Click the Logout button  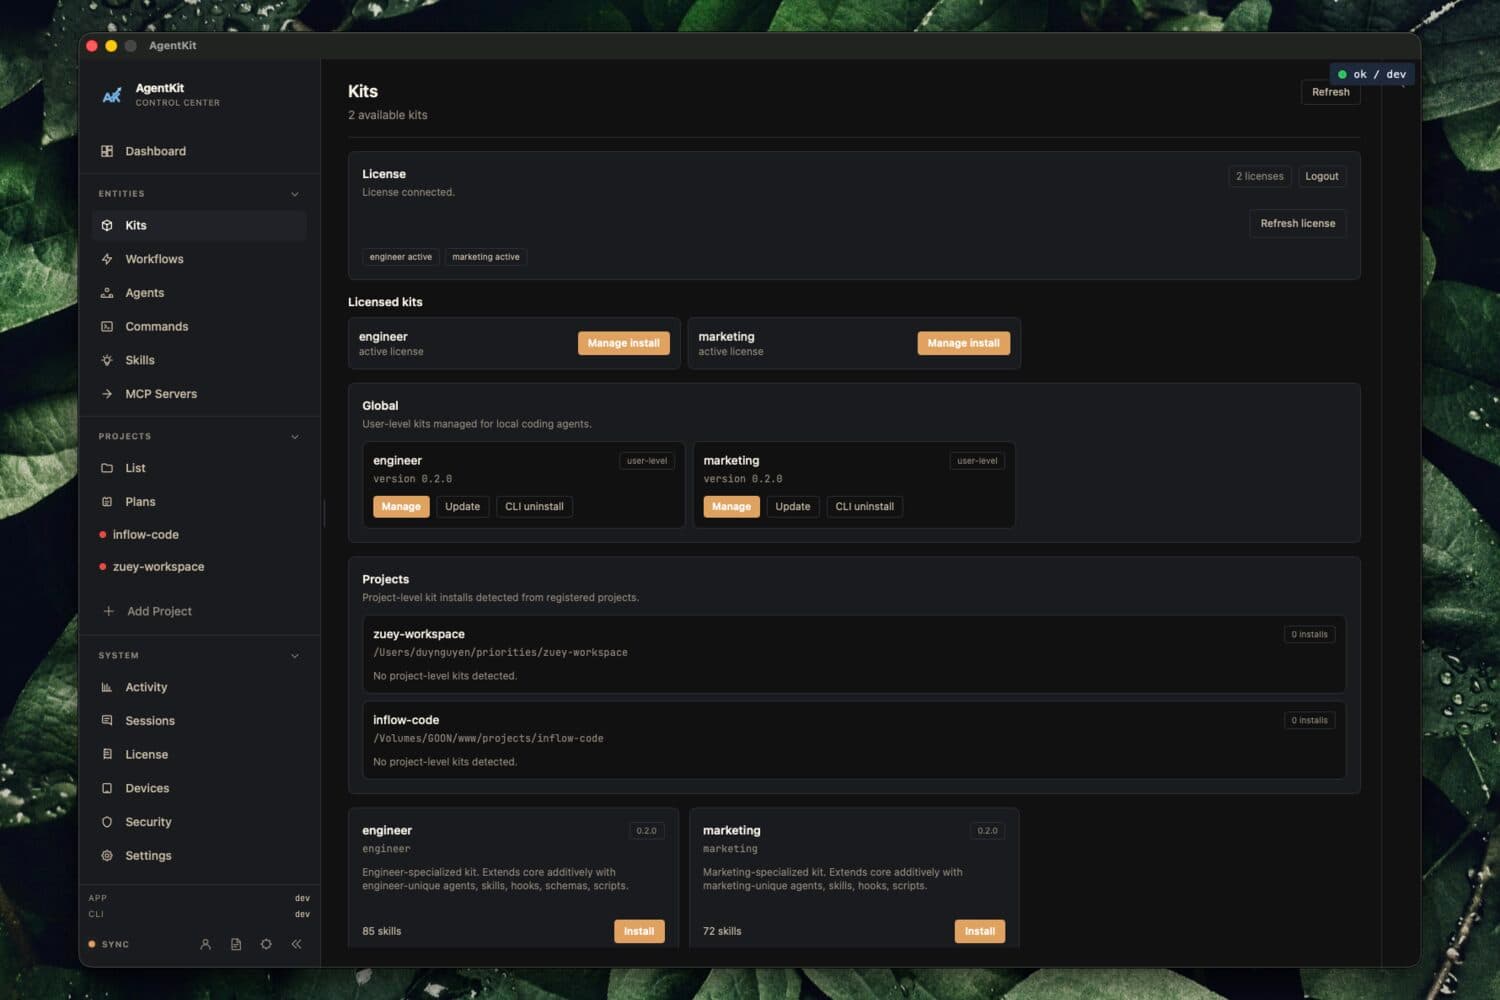point(1321,176)
